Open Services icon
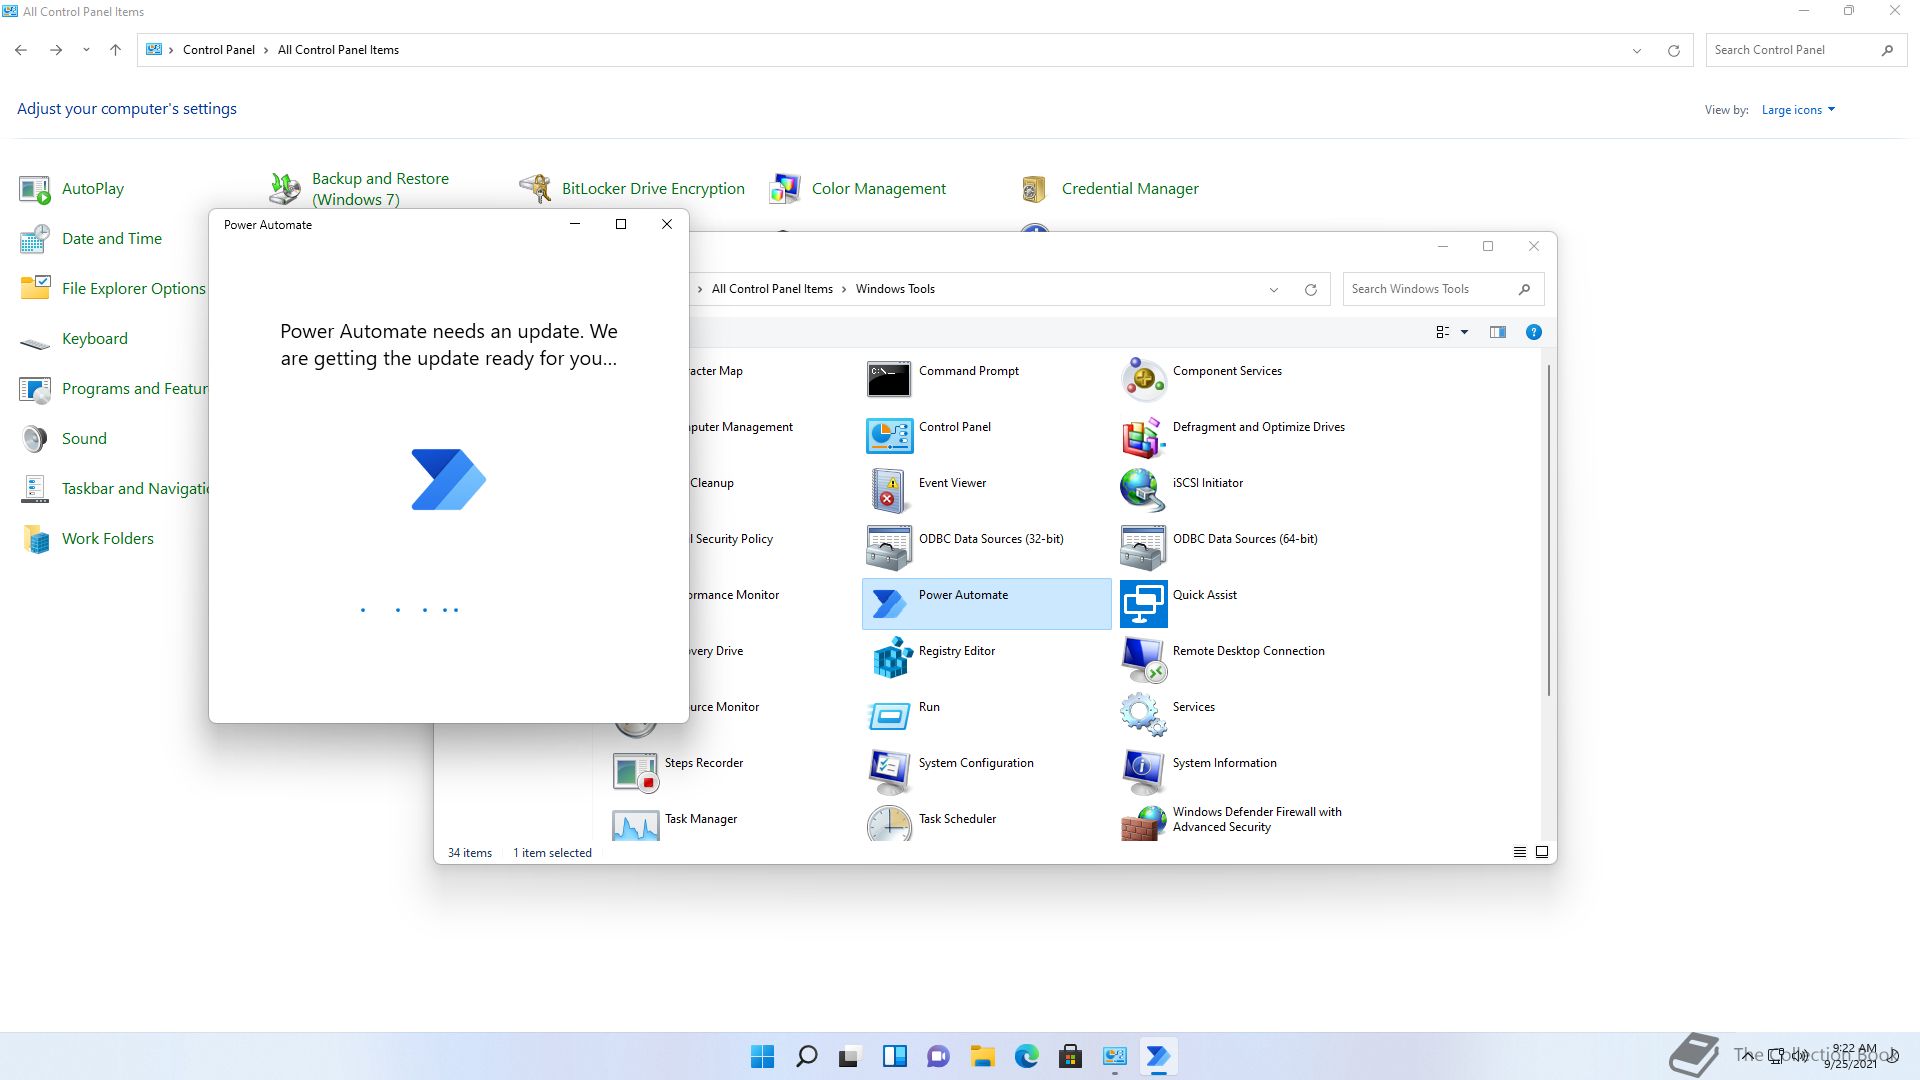1920x1080 pixels. 1143,715
